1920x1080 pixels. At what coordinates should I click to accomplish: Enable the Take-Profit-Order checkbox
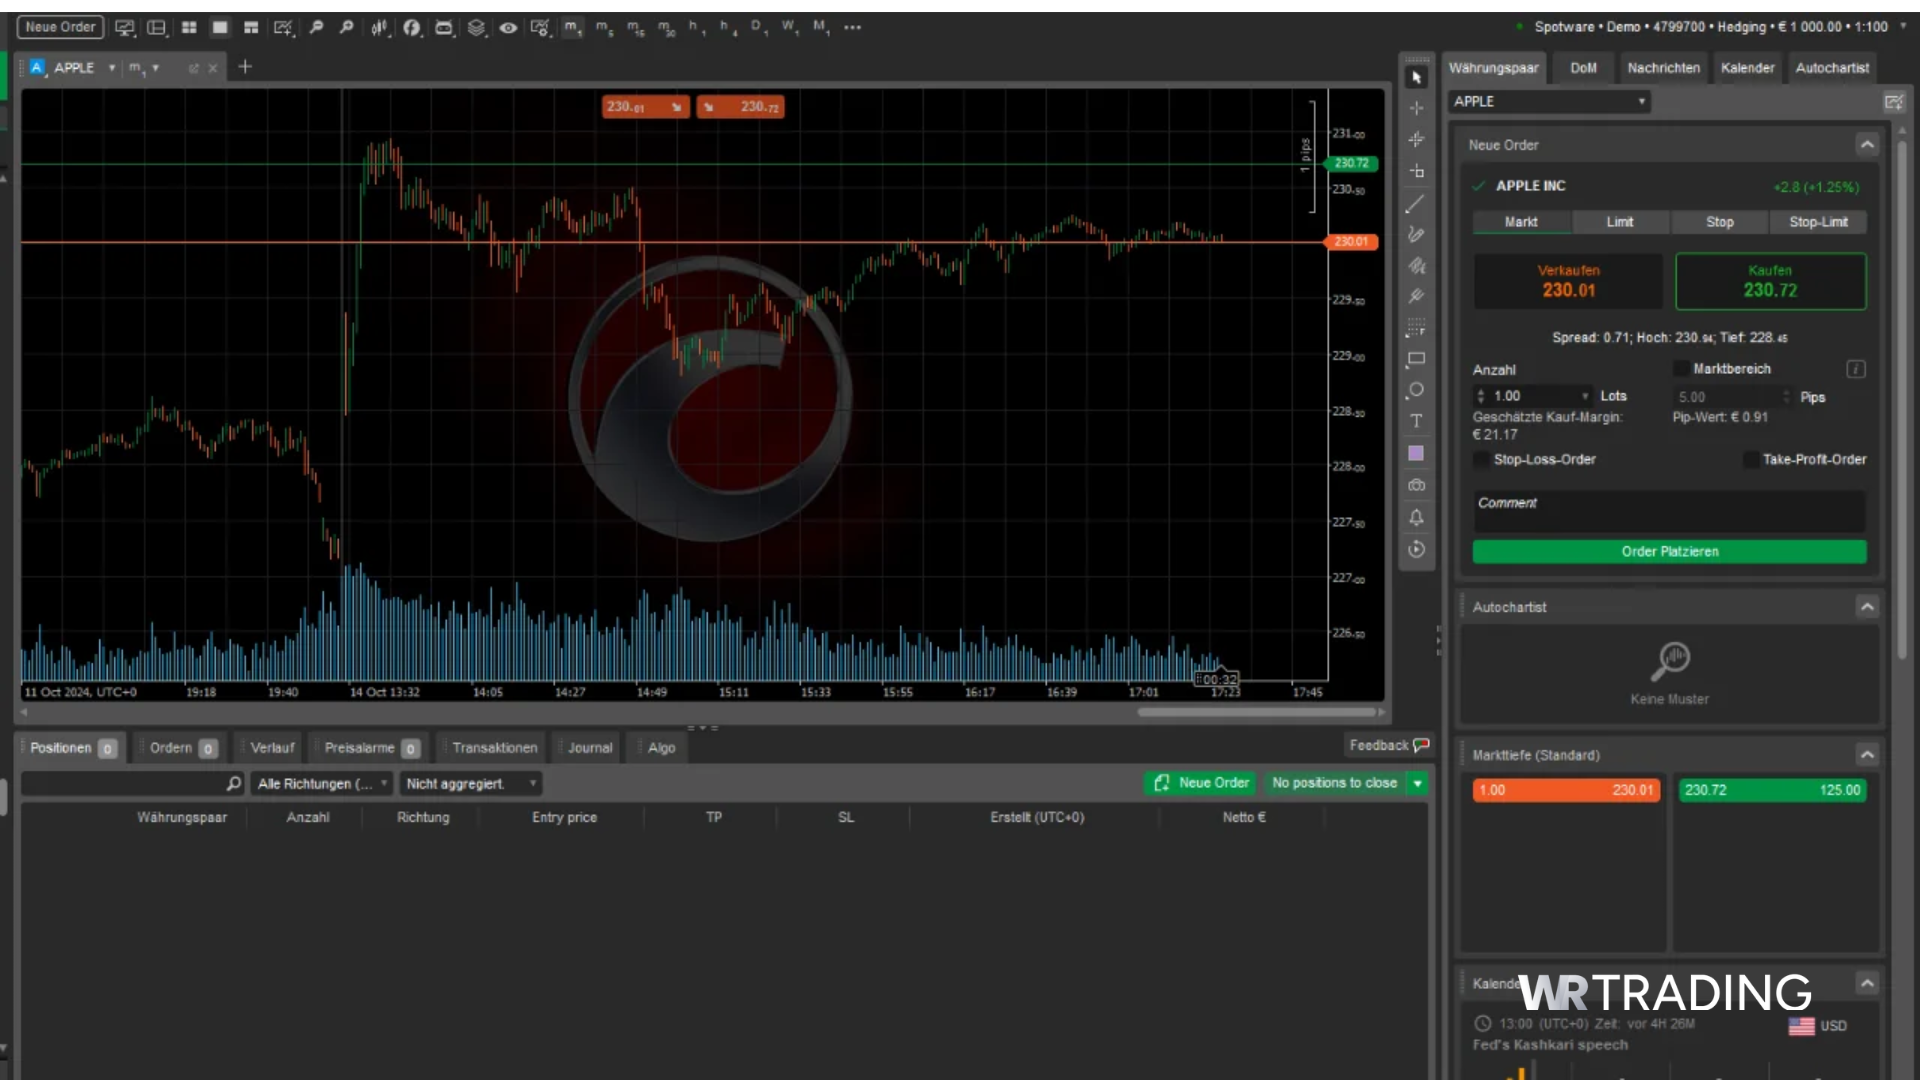click(x=1750, y=459)
